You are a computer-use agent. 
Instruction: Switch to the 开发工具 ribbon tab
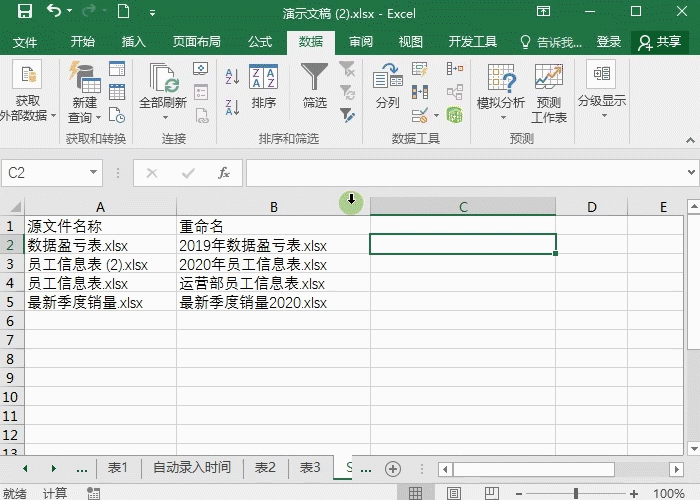(472, 42)
